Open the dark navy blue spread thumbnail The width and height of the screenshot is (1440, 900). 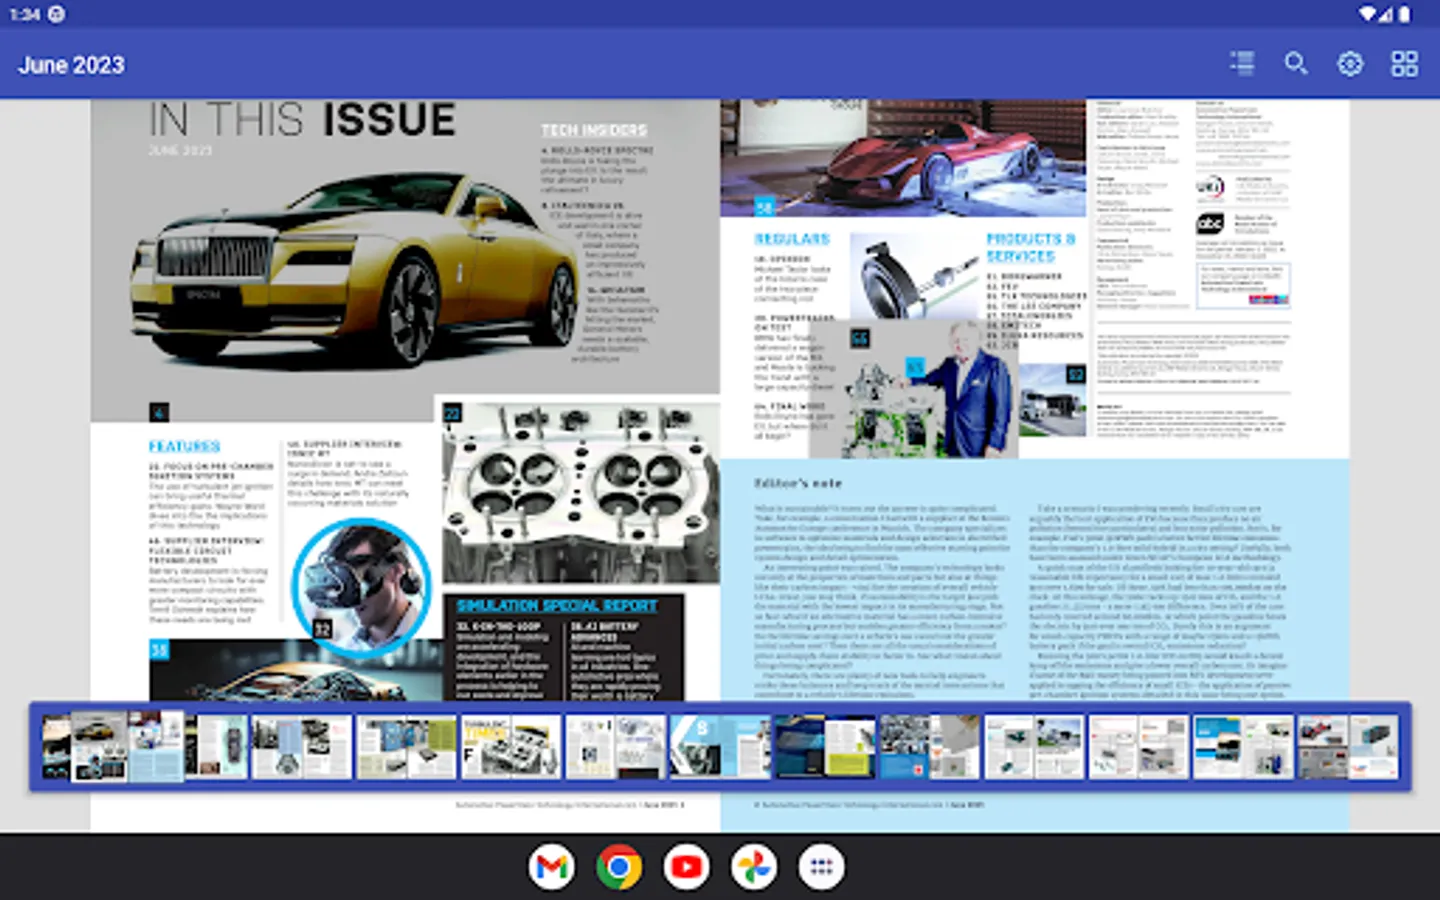click(823, 746)
